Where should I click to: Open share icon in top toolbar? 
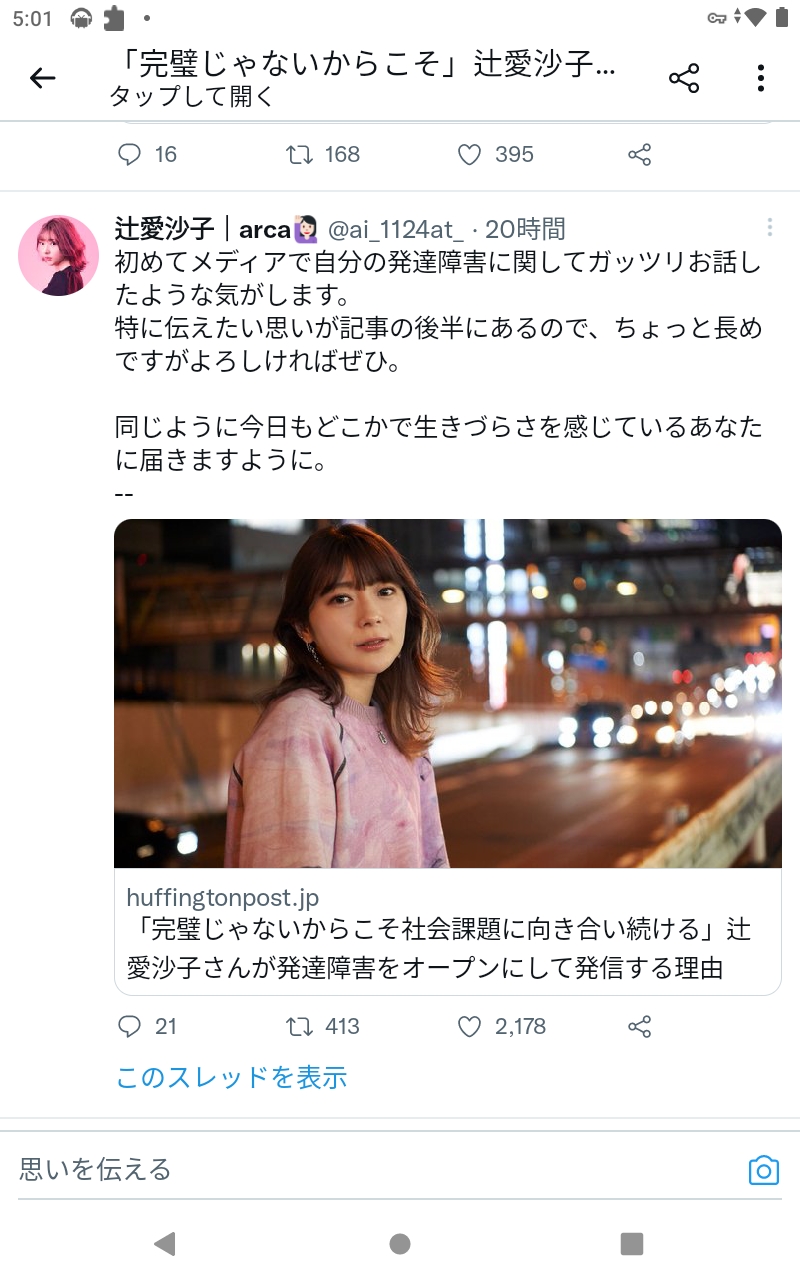[684, 78]
